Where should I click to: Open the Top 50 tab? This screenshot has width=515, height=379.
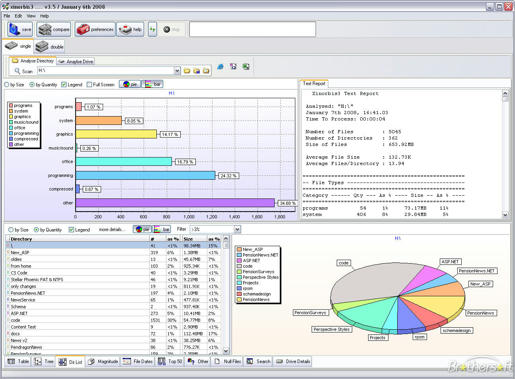170,361
